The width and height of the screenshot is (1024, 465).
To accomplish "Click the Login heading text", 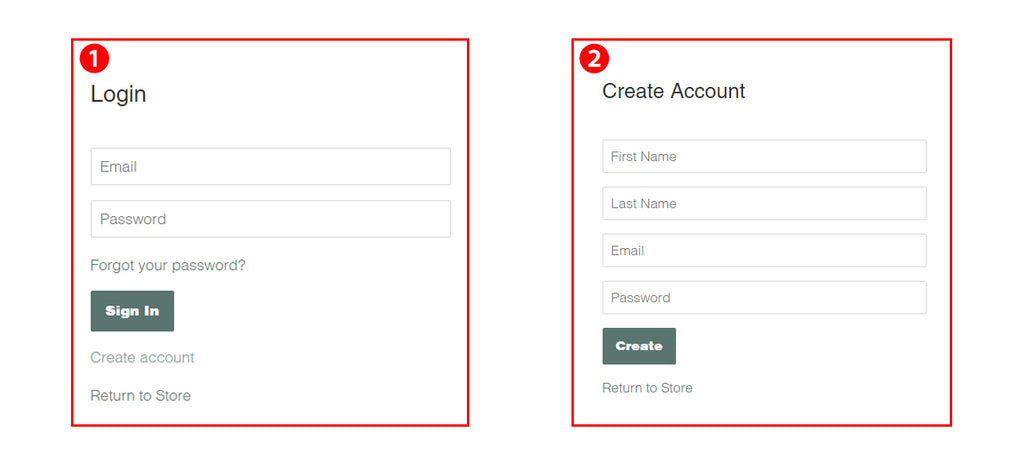I will 118,95.
